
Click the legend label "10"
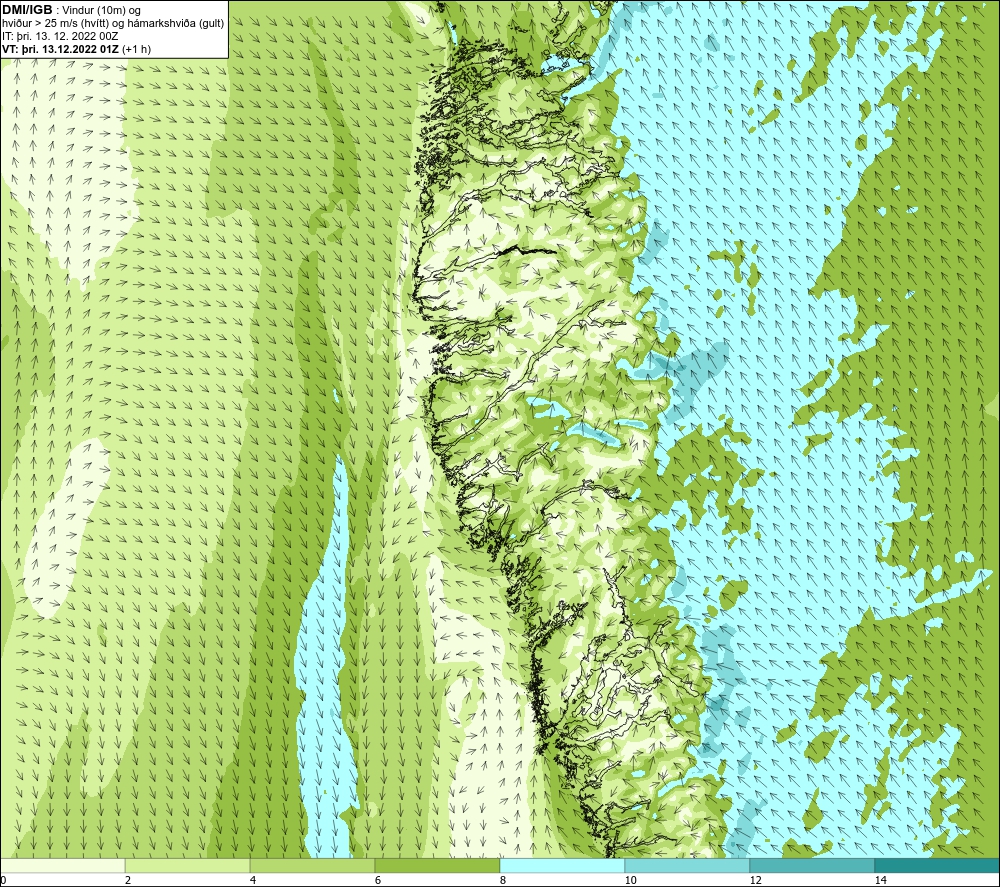[630, 880]
